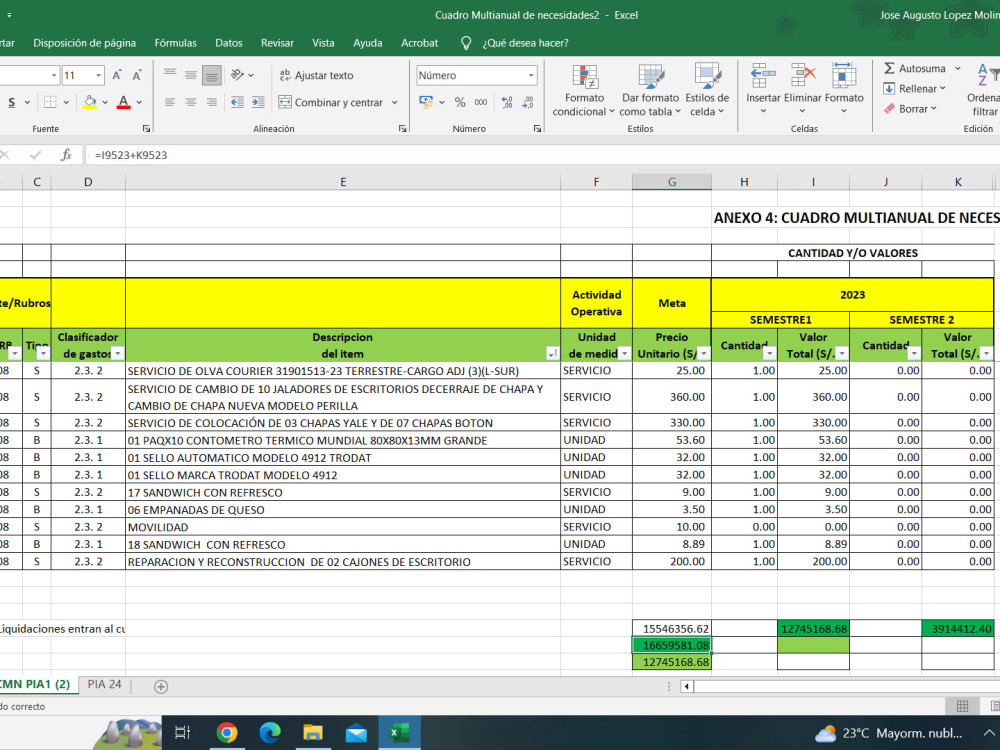Open Acrobat ribbon tab

point(419,43)
